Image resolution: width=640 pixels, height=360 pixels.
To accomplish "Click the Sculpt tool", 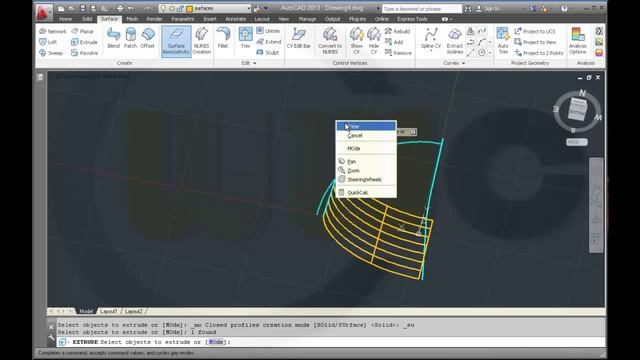I will click(x=268, y=53).
